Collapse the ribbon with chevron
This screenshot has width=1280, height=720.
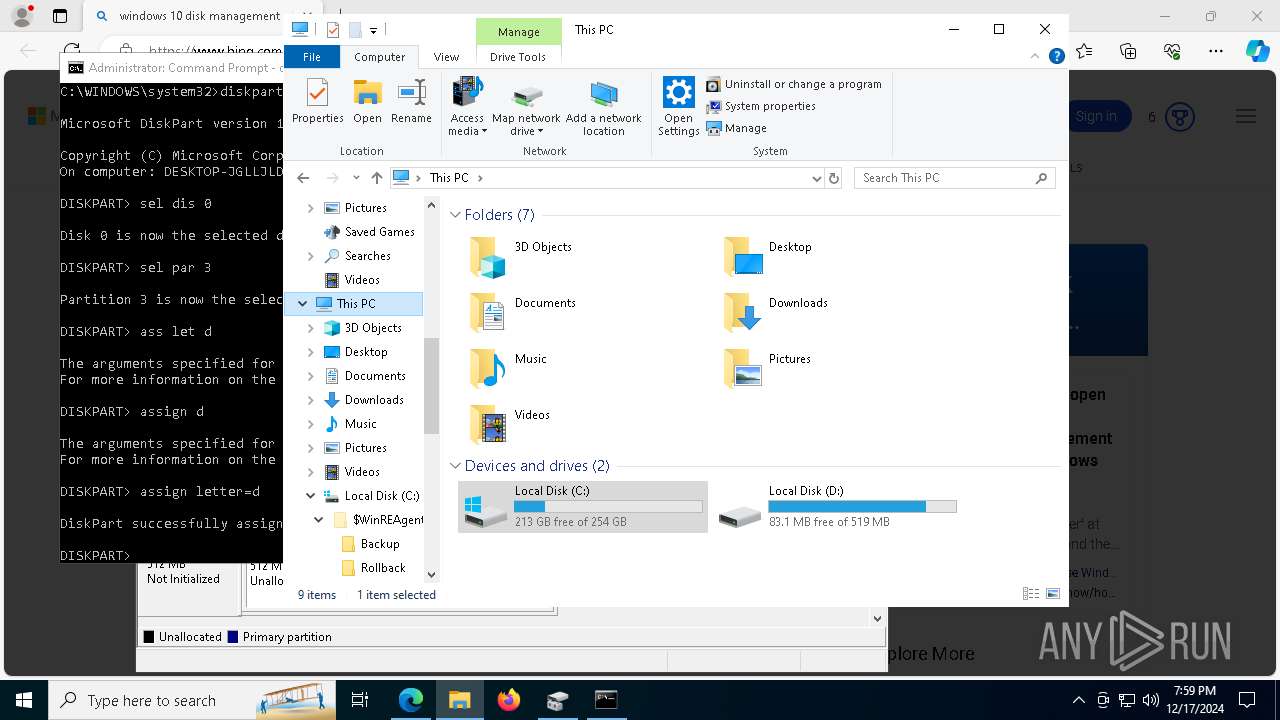[1037, 57]
